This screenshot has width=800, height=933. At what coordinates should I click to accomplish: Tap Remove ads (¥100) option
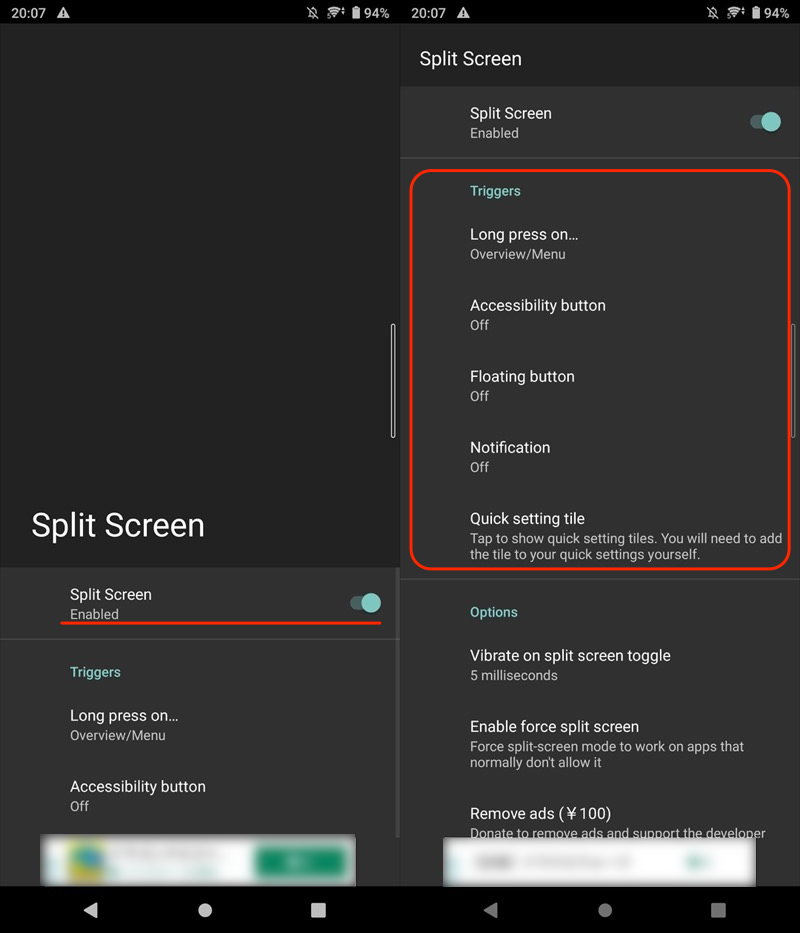click(x=600, y=820)
